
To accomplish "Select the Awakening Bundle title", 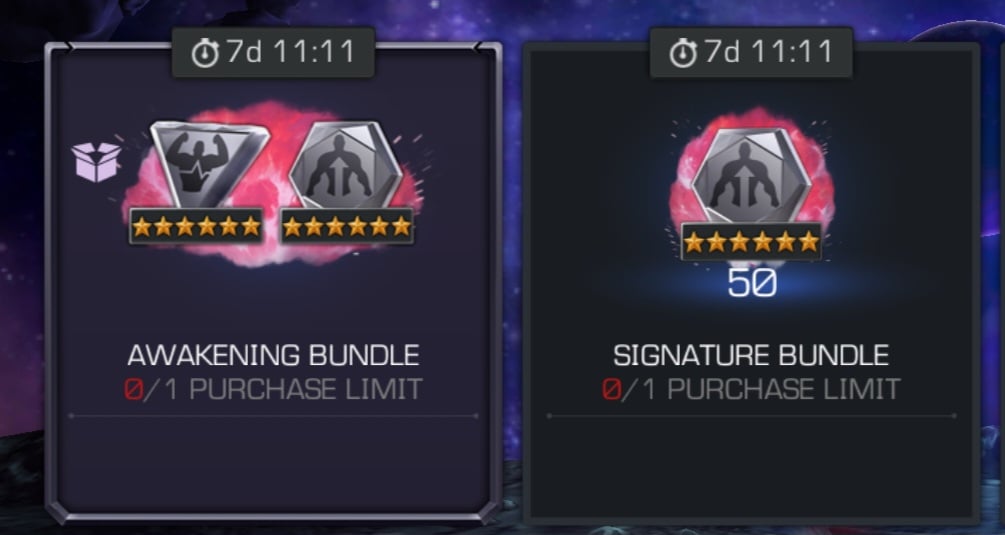I will 274,356.
